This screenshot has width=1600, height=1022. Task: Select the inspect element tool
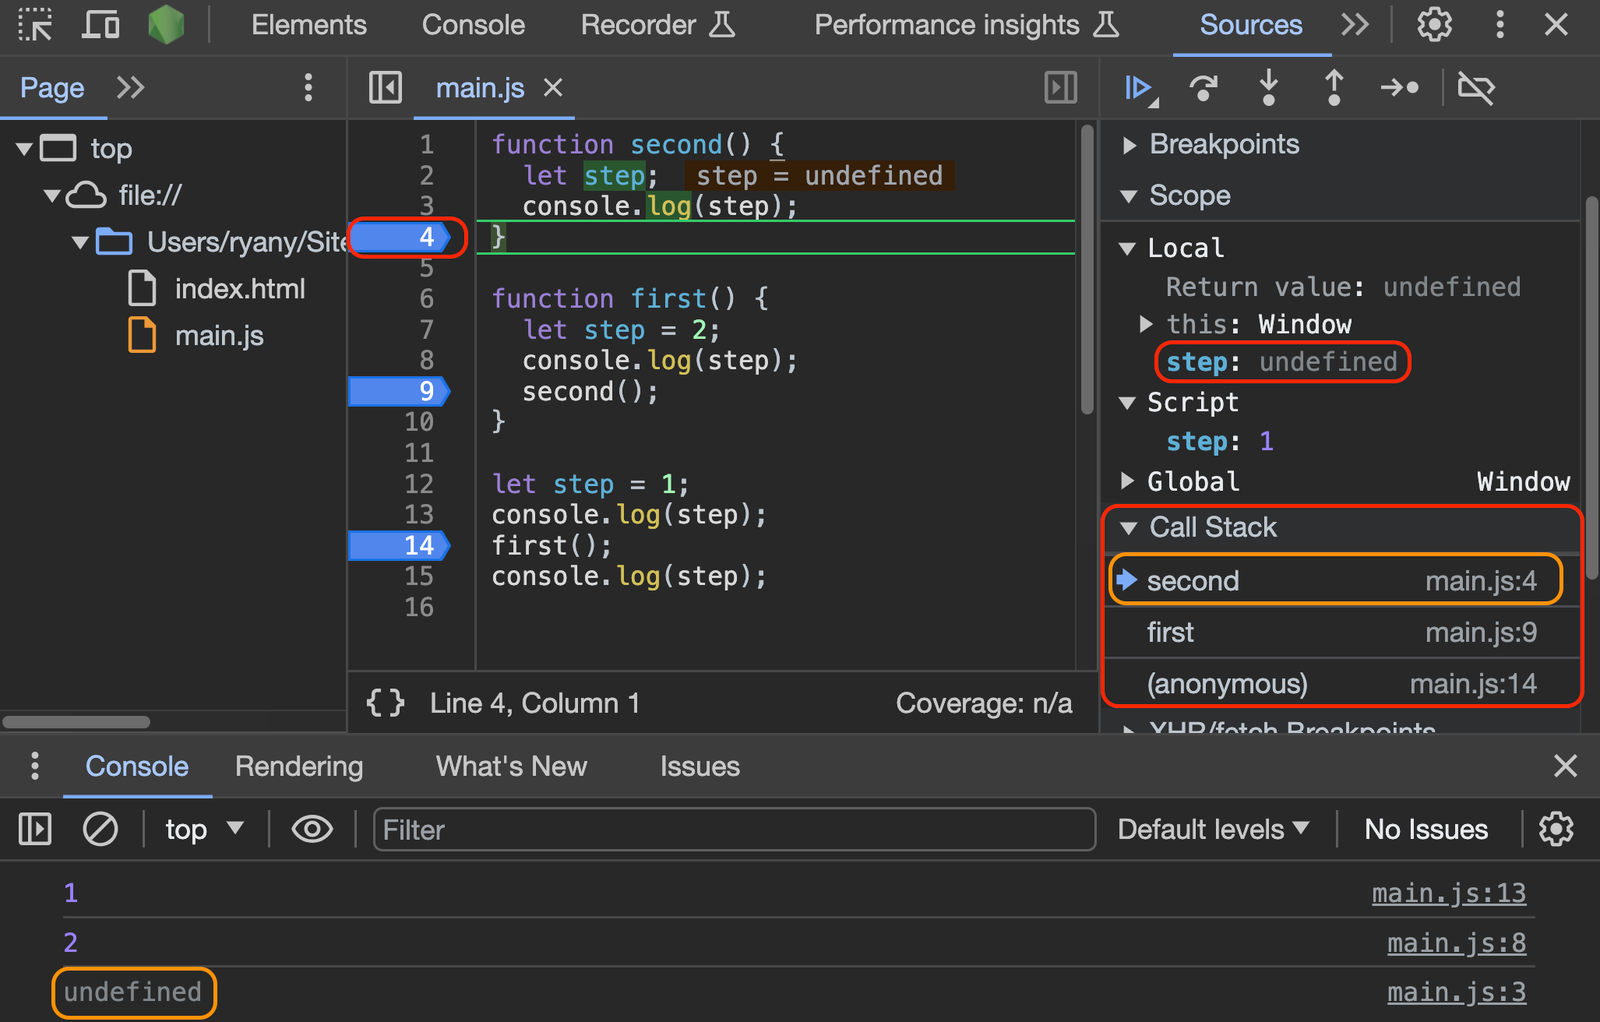pos(36,25)
